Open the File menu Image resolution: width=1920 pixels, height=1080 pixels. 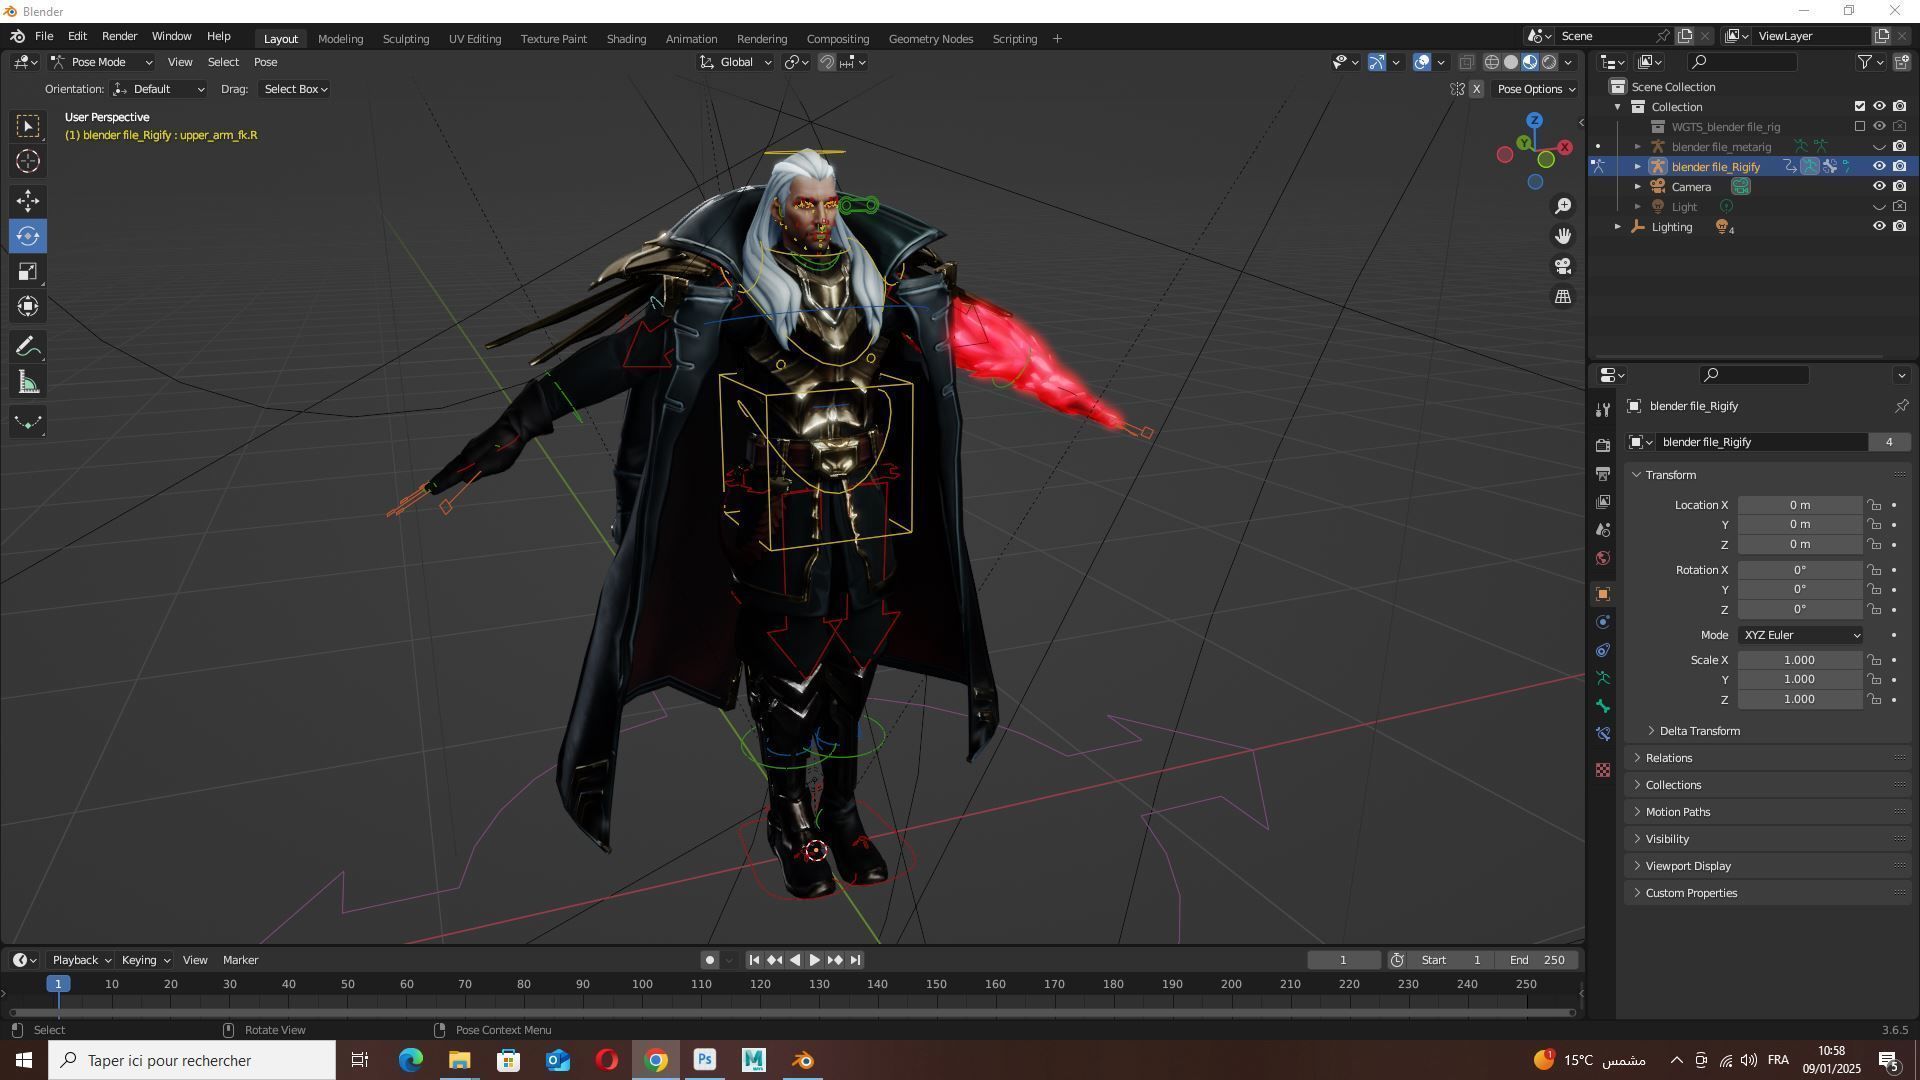pyautogui.click(x=44, y=36)
